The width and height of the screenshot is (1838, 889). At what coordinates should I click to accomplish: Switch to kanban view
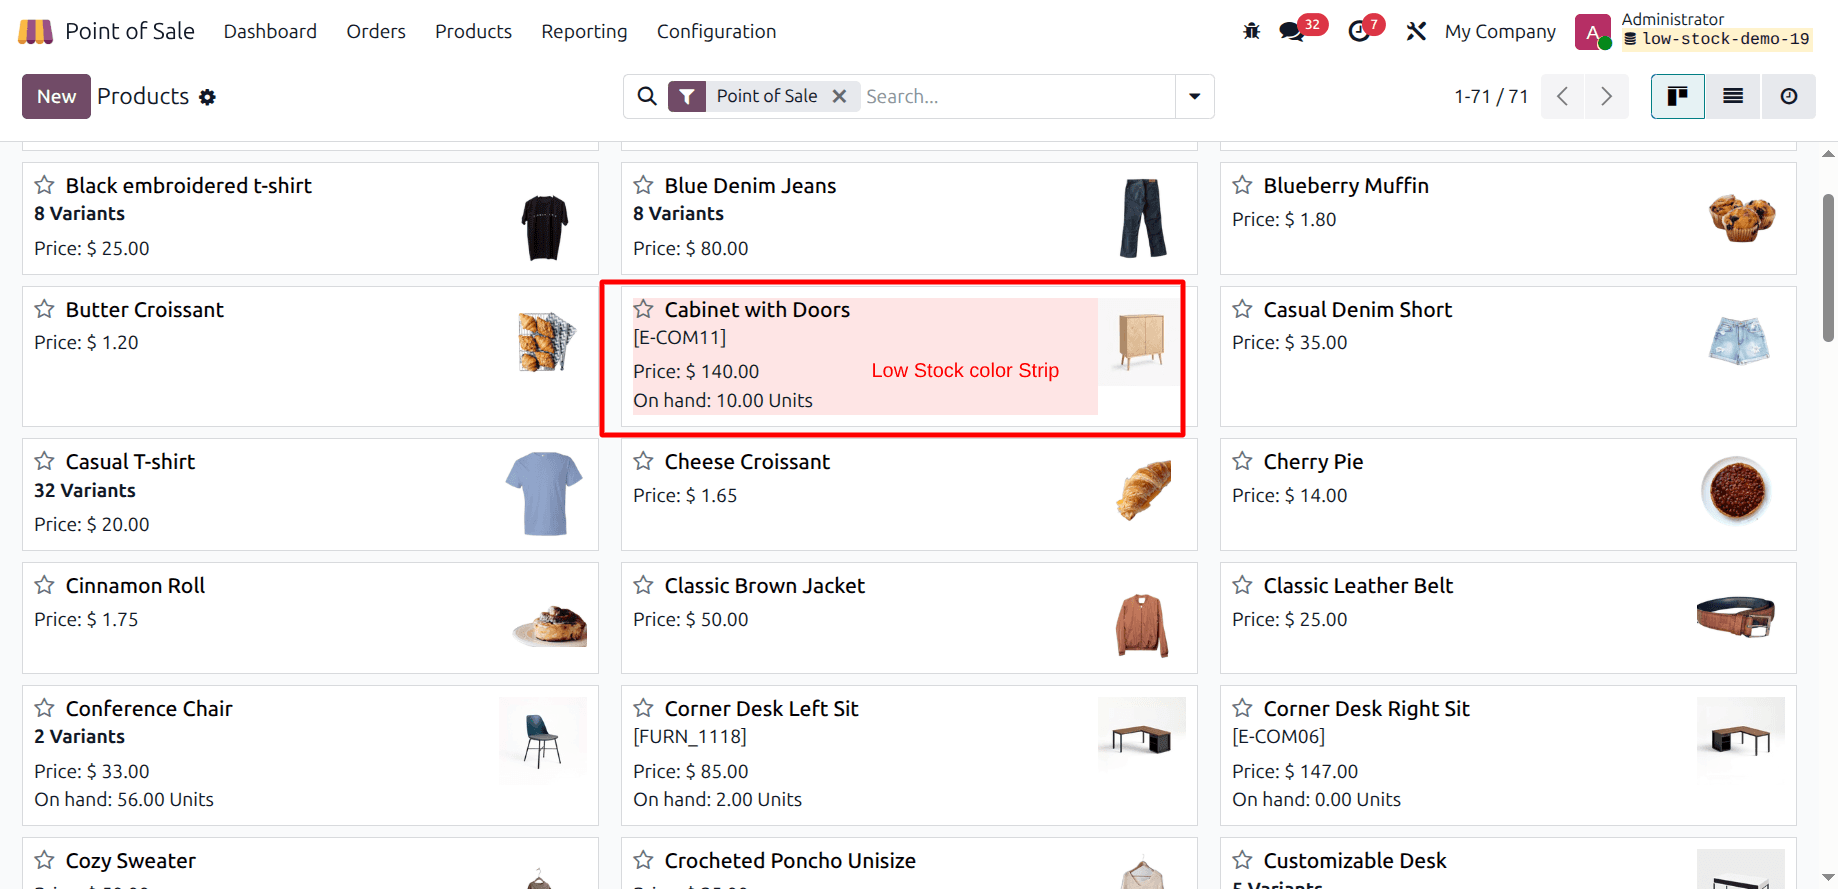pyautogui.click(x=1677, y=96)
